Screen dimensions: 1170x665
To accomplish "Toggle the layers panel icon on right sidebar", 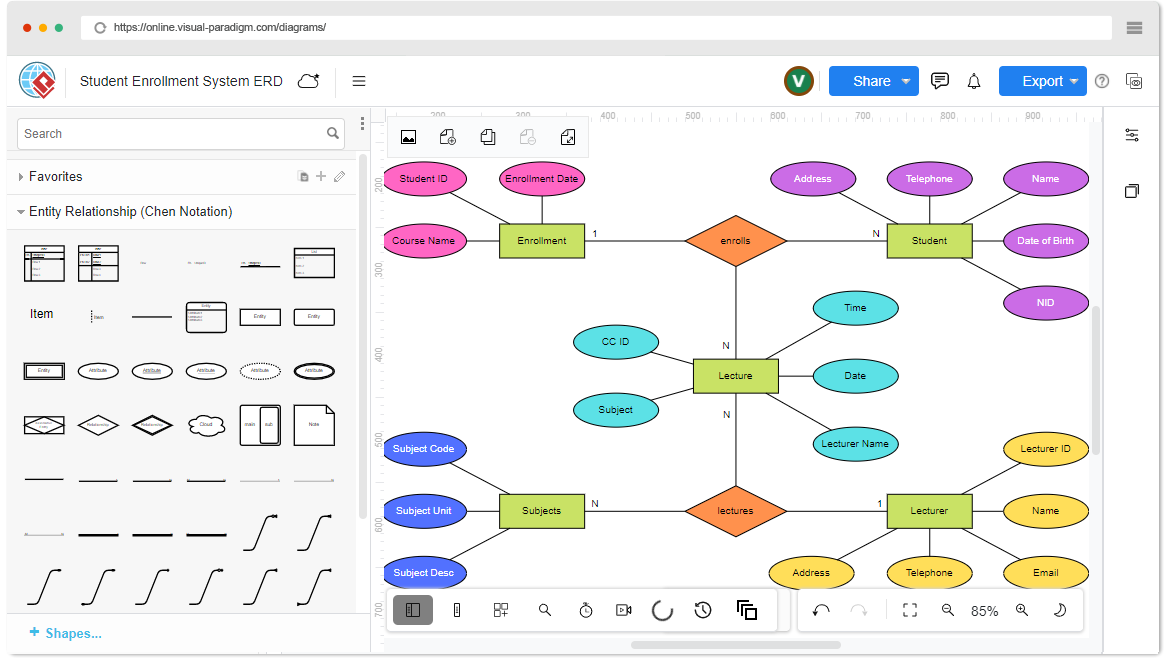I will pos(1132,191).
